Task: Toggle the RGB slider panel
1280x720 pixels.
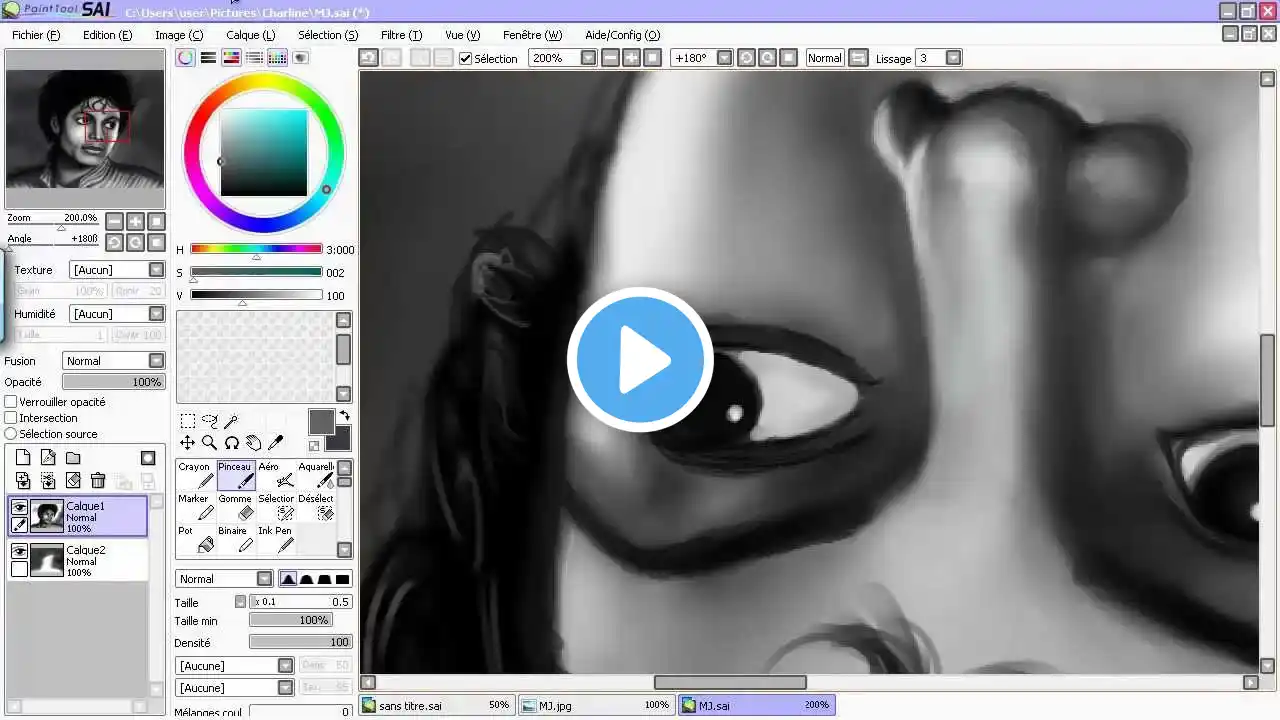Action: [x=209, y=58]
